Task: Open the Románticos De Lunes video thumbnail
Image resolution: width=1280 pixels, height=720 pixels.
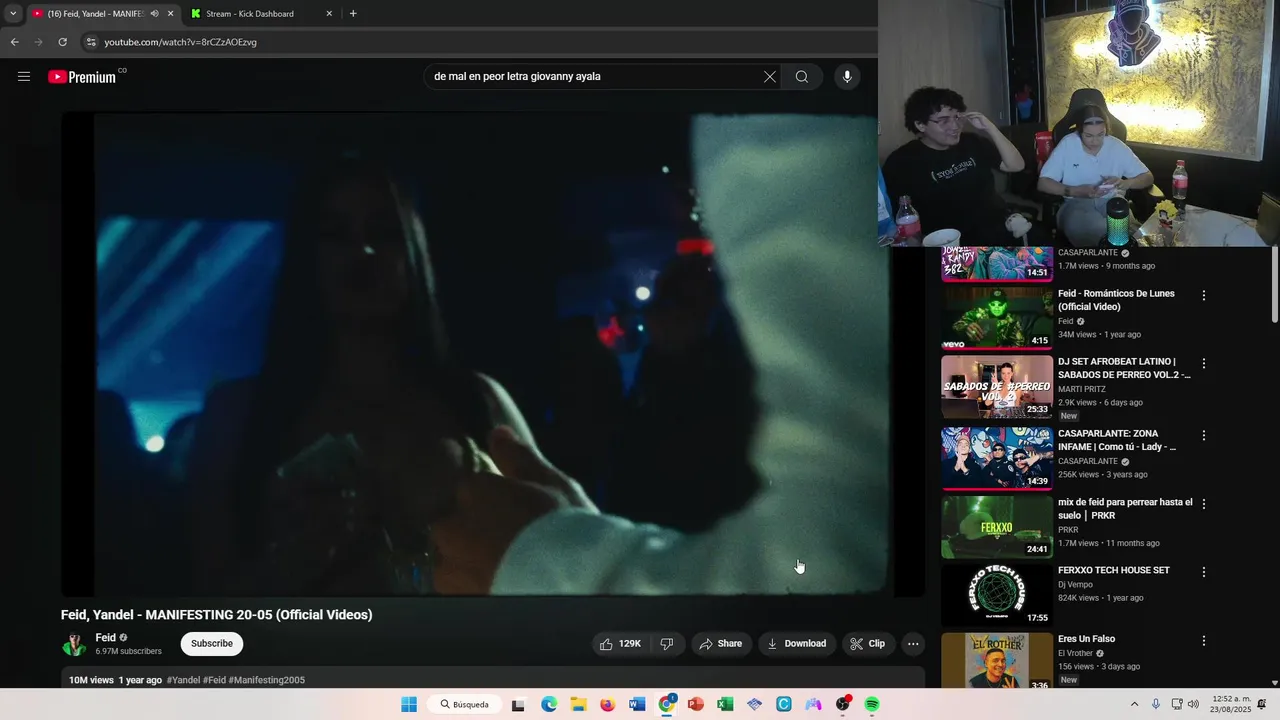Action: (997, 318)
